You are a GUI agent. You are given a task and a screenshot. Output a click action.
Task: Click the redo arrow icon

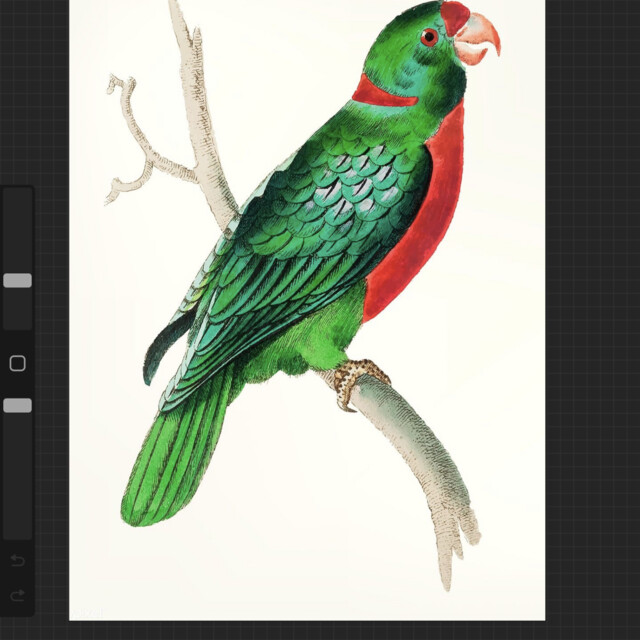[x=18, y=596]
